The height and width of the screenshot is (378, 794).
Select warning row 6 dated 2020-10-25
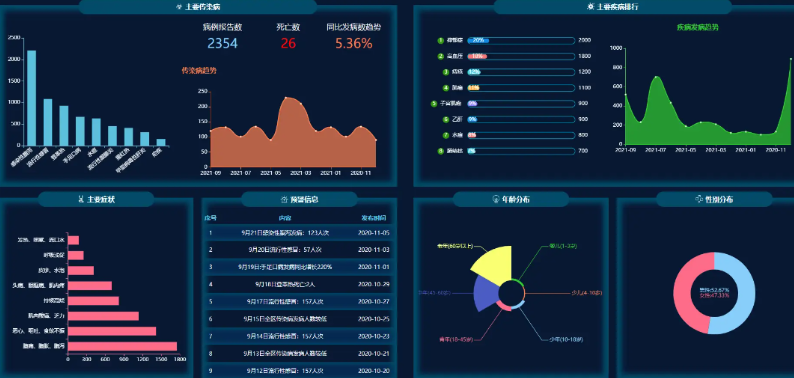click(299, 319)
